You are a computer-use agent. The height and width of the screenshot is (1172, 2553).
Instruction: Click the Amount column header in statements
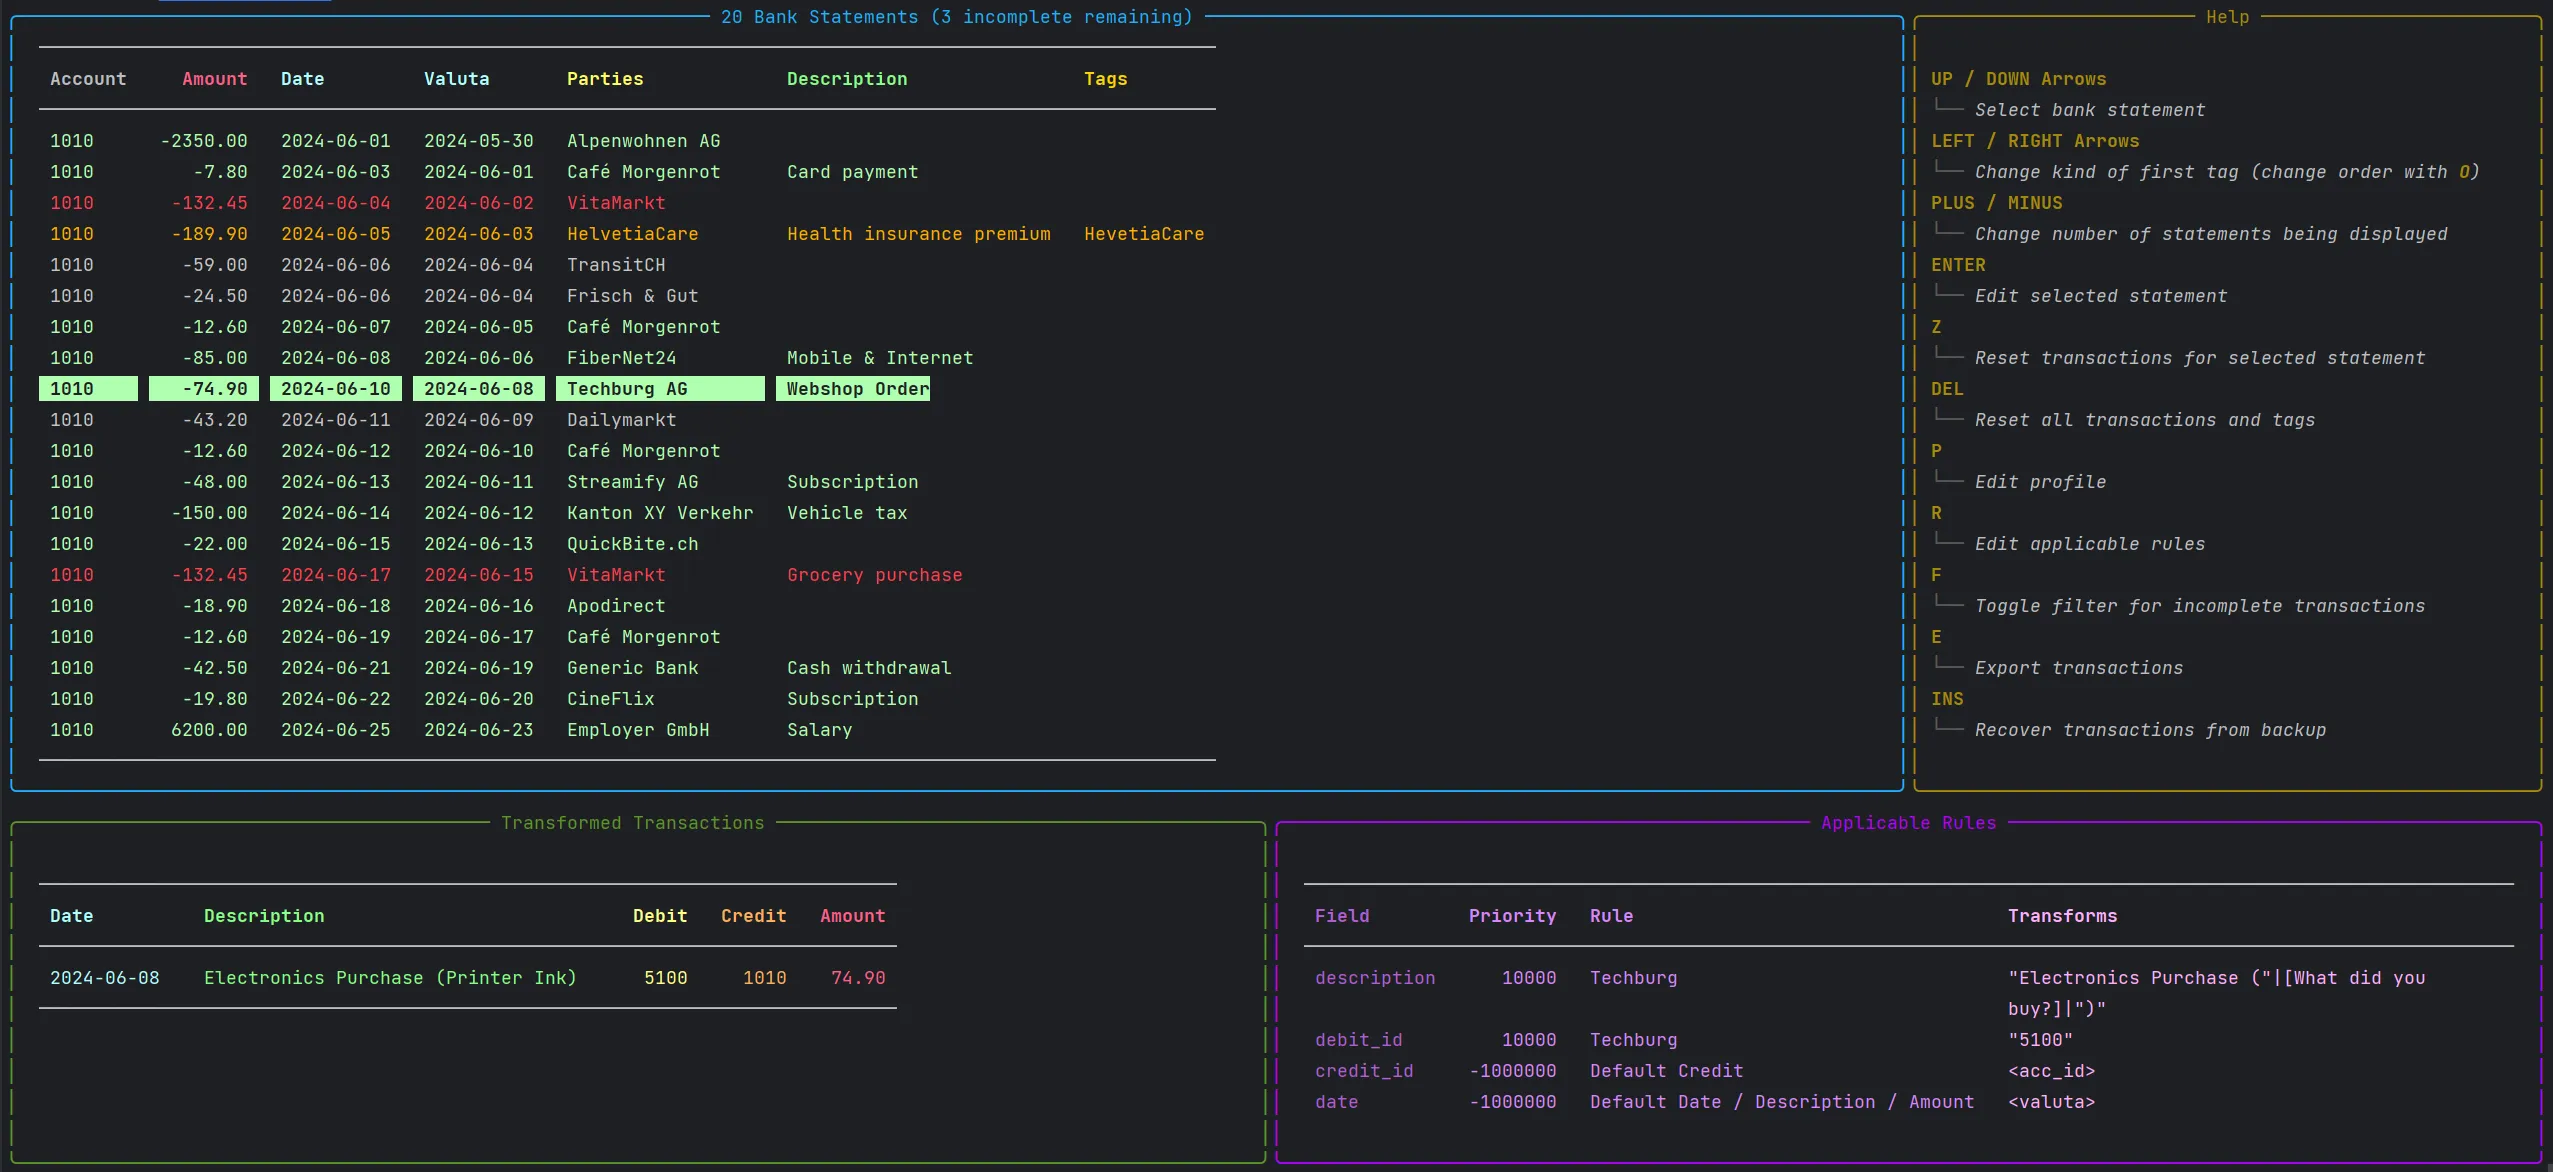[x=214, y=79]
